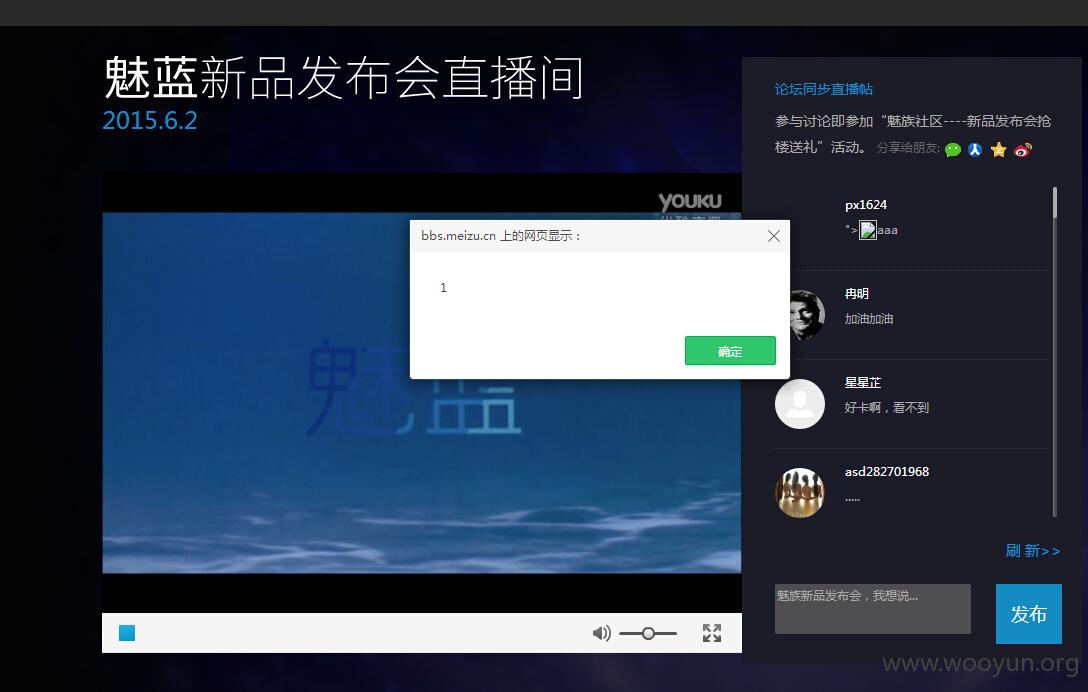Mute the video using the speaker icon

602,633
